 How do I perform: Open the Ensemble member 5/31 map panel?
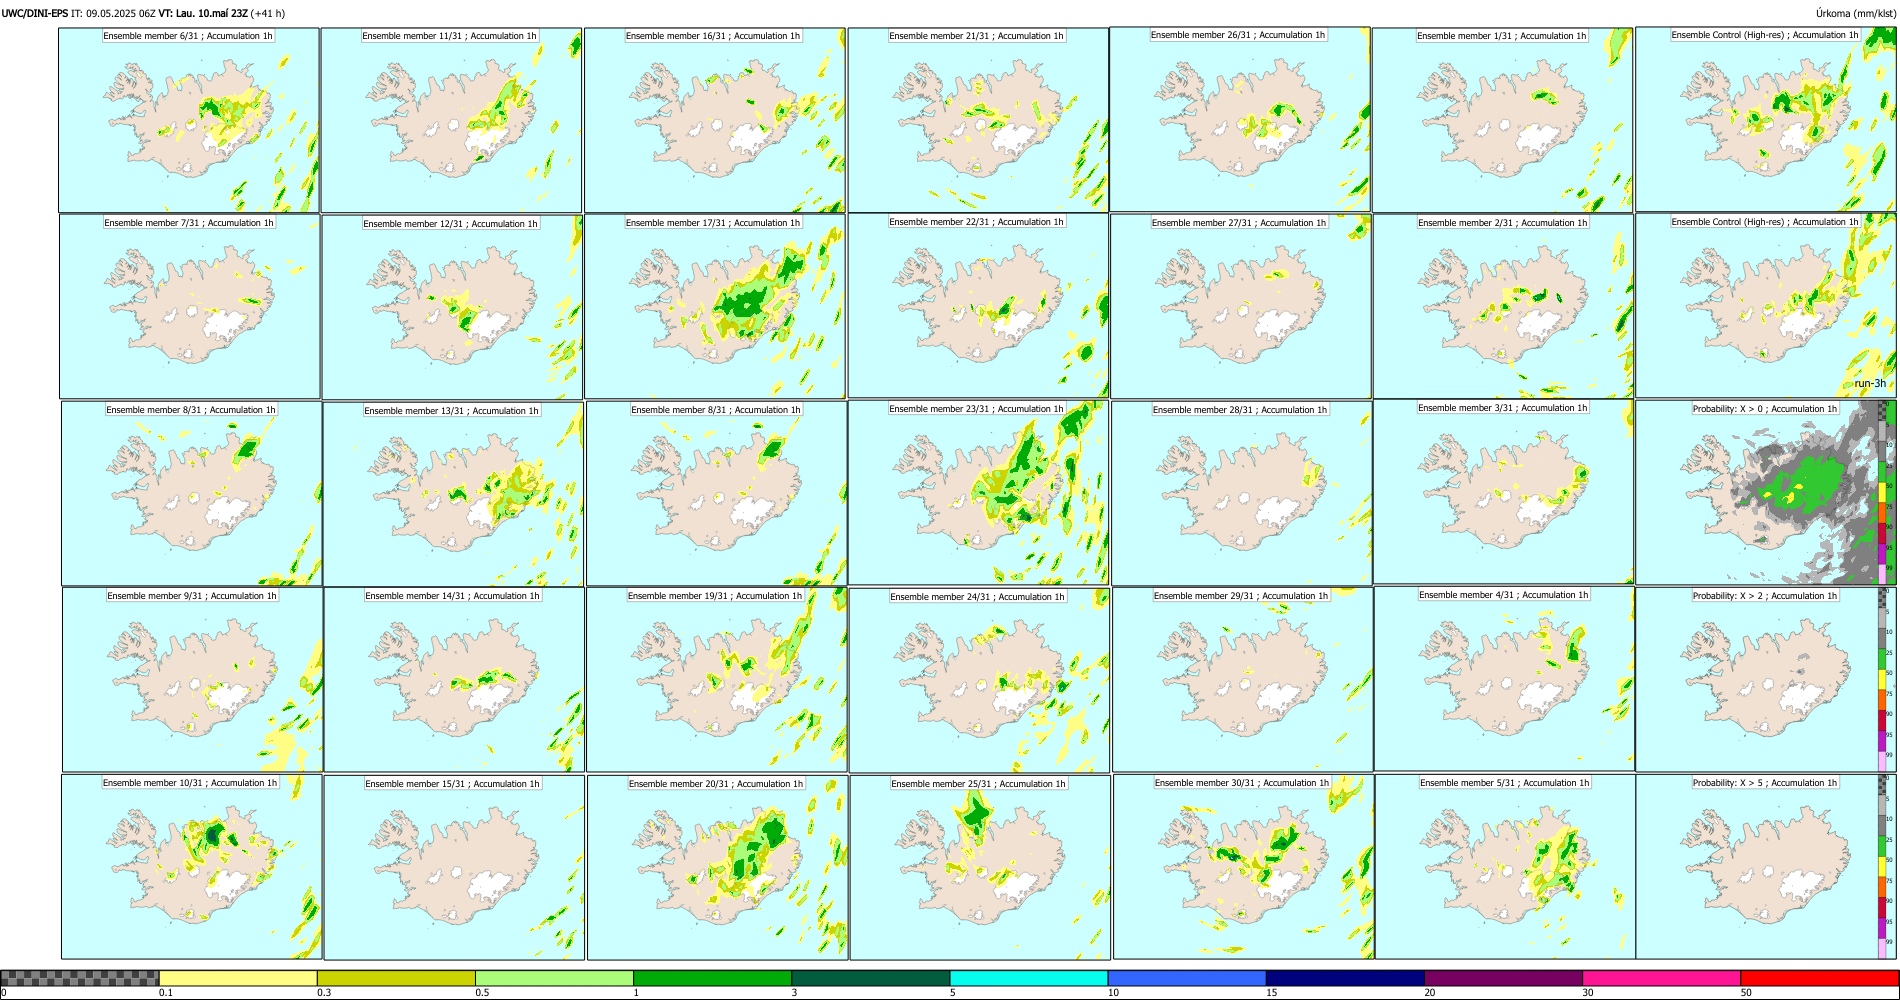point(1506,867)
